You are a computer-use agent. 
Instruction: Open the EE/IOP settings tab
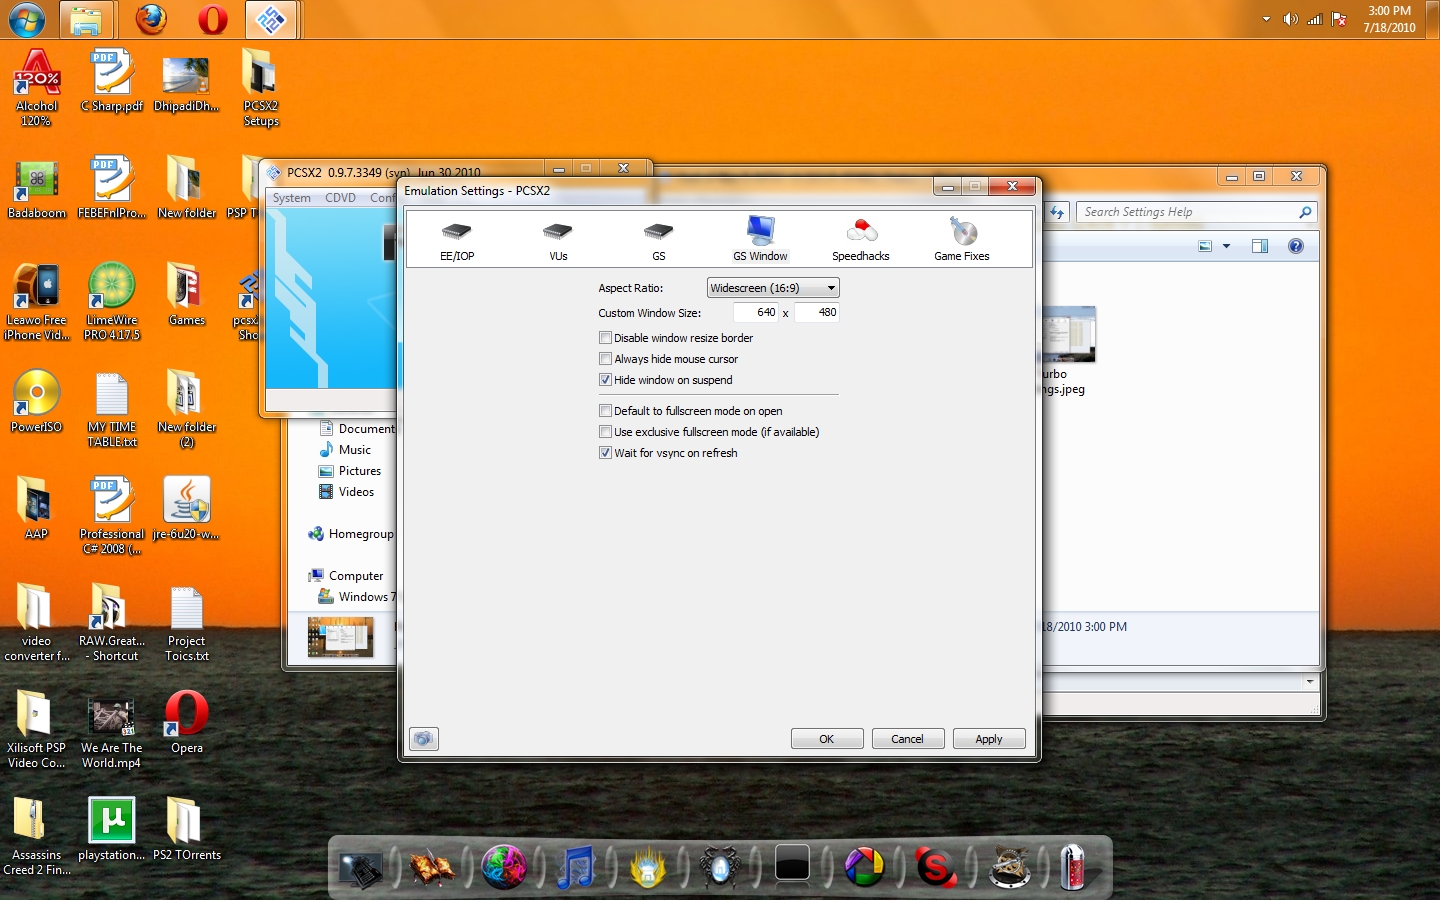457,240
